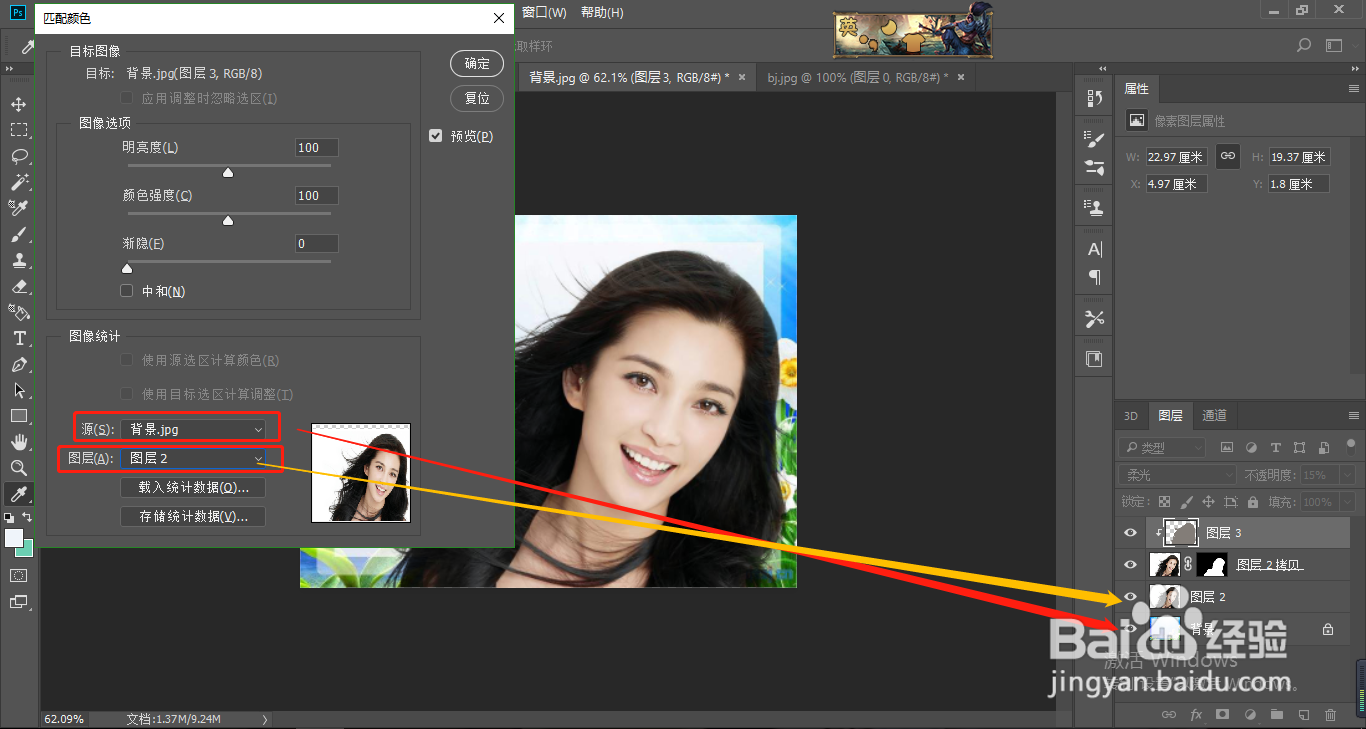Screen dimensions: 1366x729
Task: Open the 类型 layer filter dropdown
Action: 1162,448
